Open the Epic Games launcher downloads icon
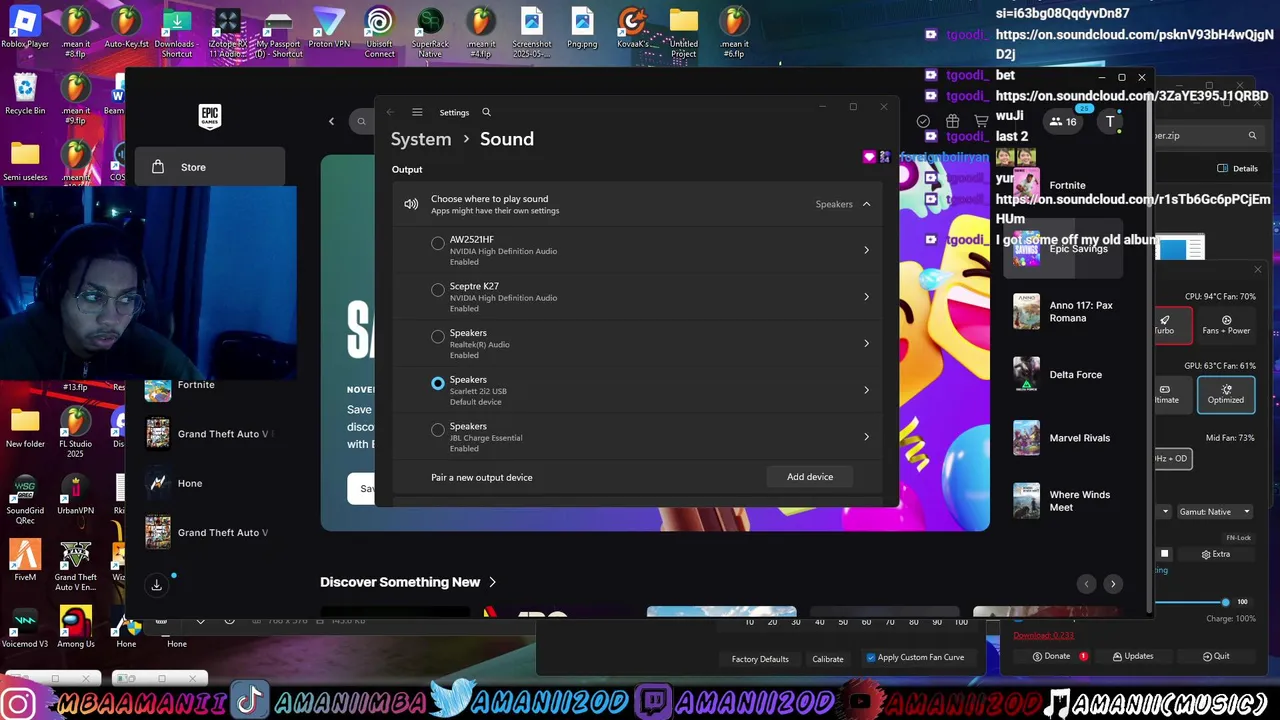Image resolution: width=1280 pixels, height=720 pixels. pyautogui.click(x=156, y=585)
